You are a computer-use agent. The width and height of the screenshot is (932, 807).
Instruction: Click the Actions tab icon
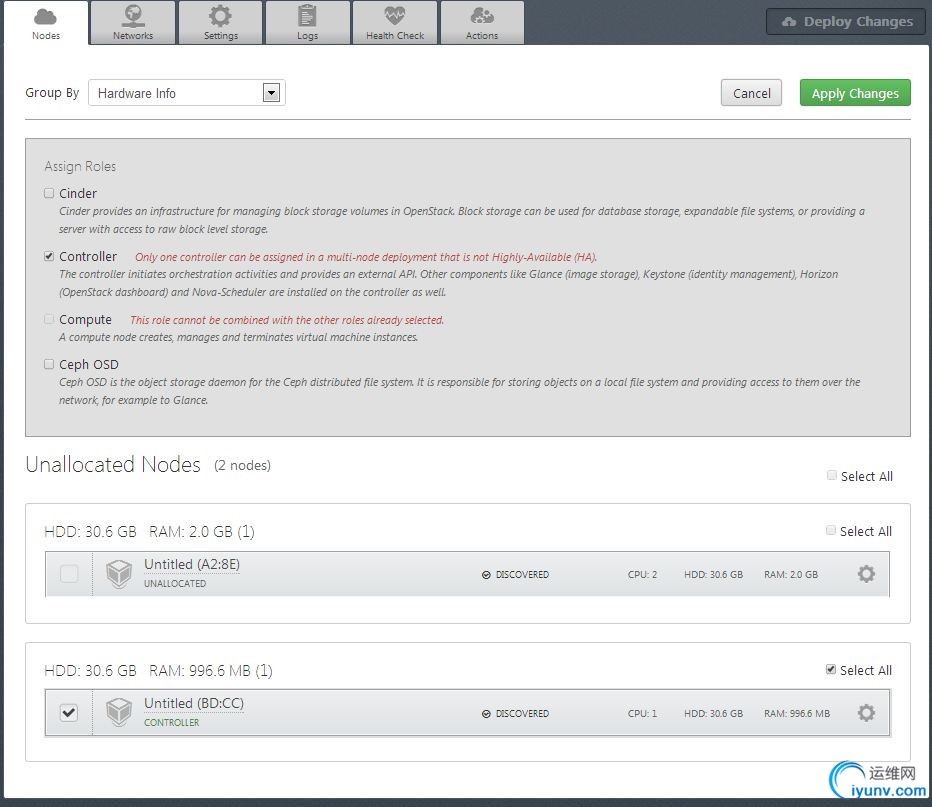click(x=482, y=16)
